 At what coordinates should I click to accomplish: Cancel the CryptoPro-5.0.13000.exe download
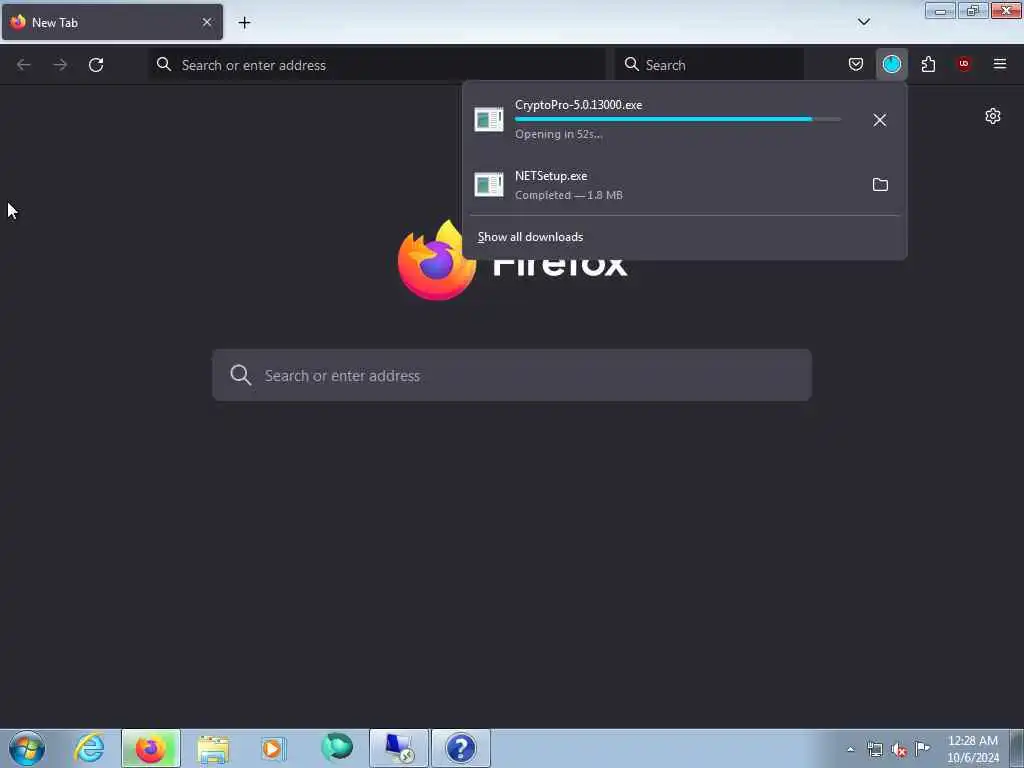click(x=880, y=120)
